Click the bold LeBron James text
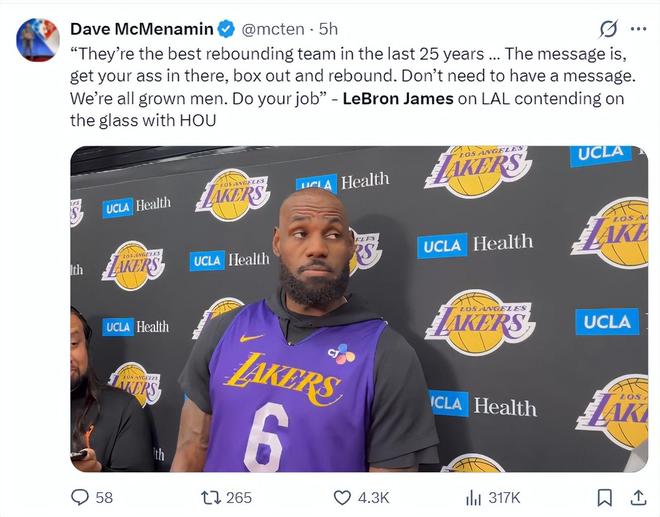Screen dimensions: 660x517 [396, 100]
